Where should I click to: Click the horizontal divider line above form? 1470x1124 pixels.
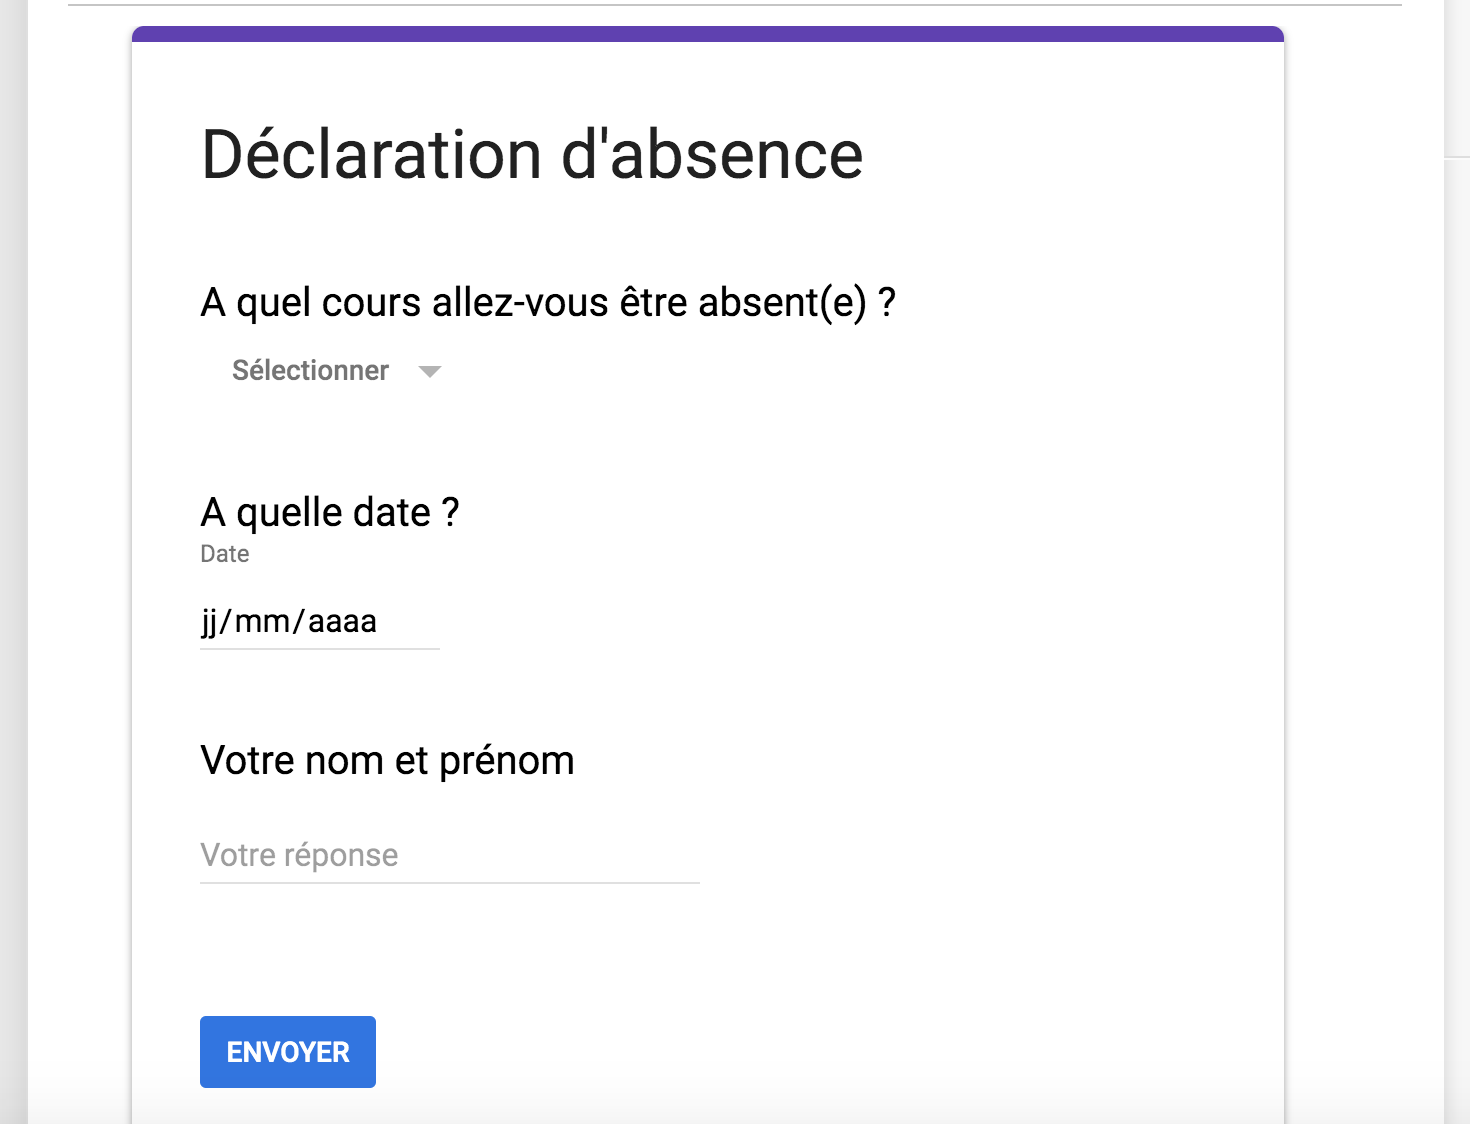click(x=734, y=5)
